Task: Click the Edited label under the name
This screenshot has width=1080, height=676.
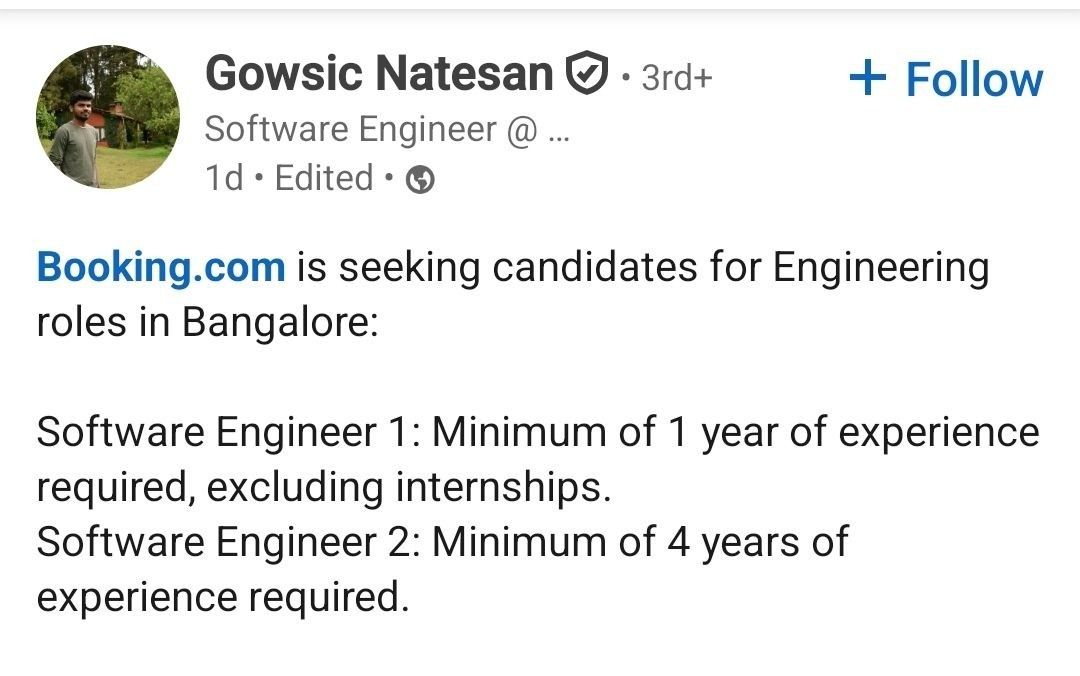Action: [x=323, y=179]
